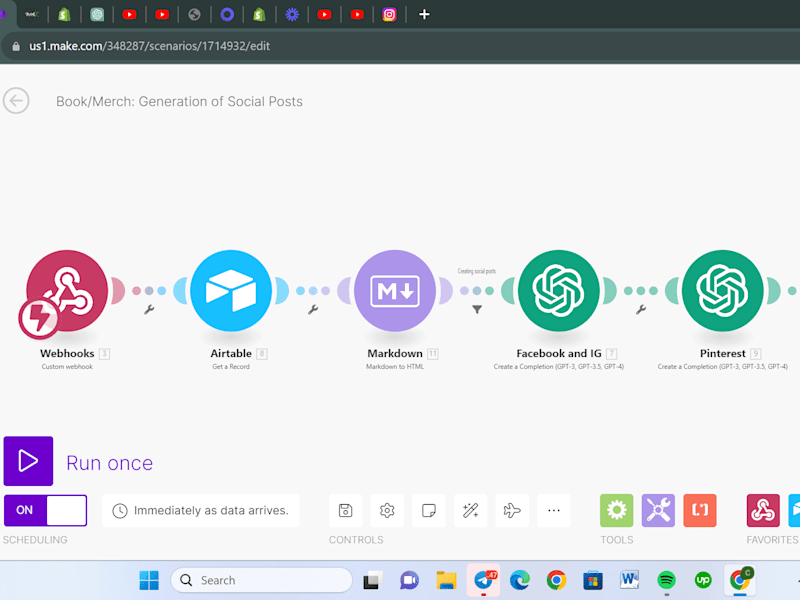Click the browser address bar URL
This screenshot has height=600, width=800.
pyautogui.click(x=149, y=46)
